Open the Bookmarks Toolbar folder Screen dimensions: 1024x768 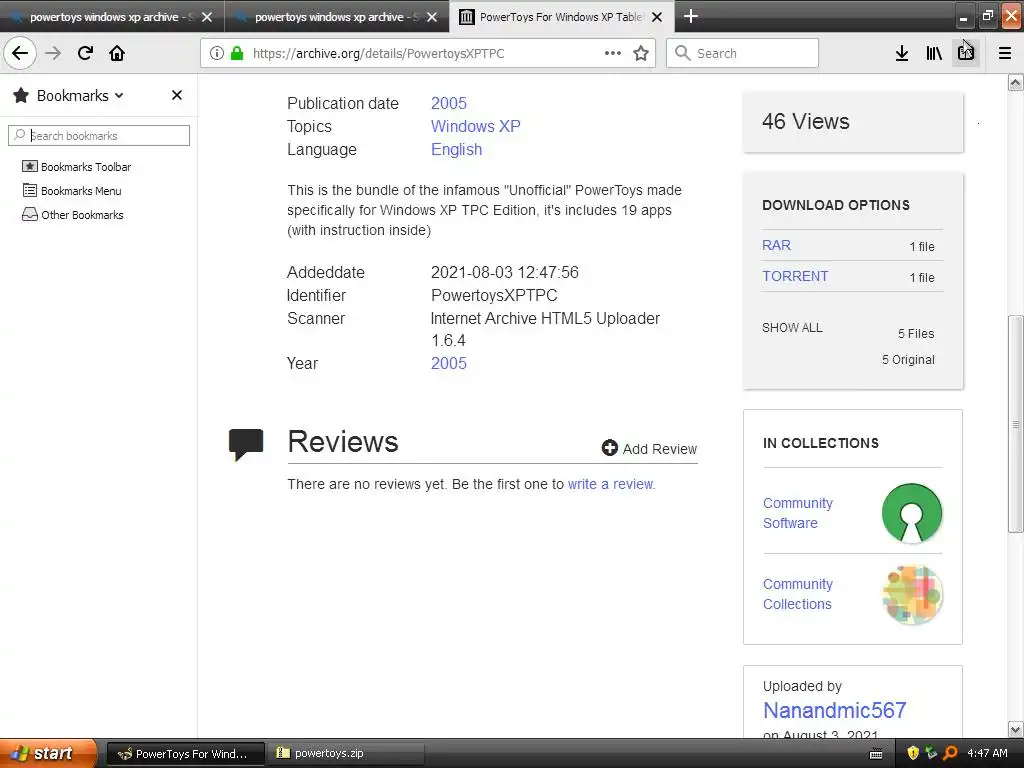77,167
